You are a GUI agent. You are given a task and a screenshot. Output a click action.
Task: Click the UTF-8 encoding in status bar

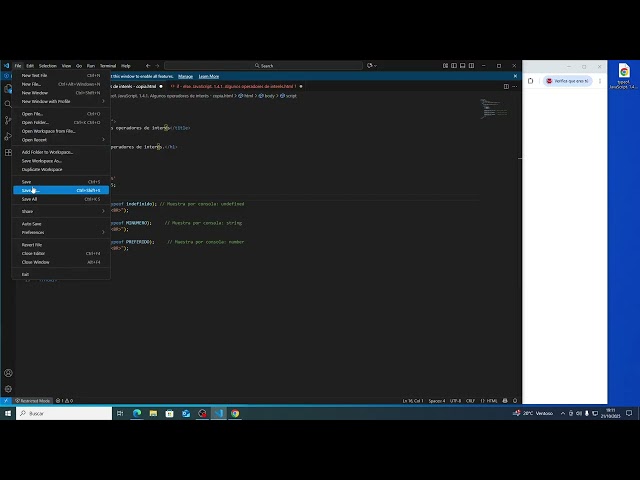click(456, 401)
